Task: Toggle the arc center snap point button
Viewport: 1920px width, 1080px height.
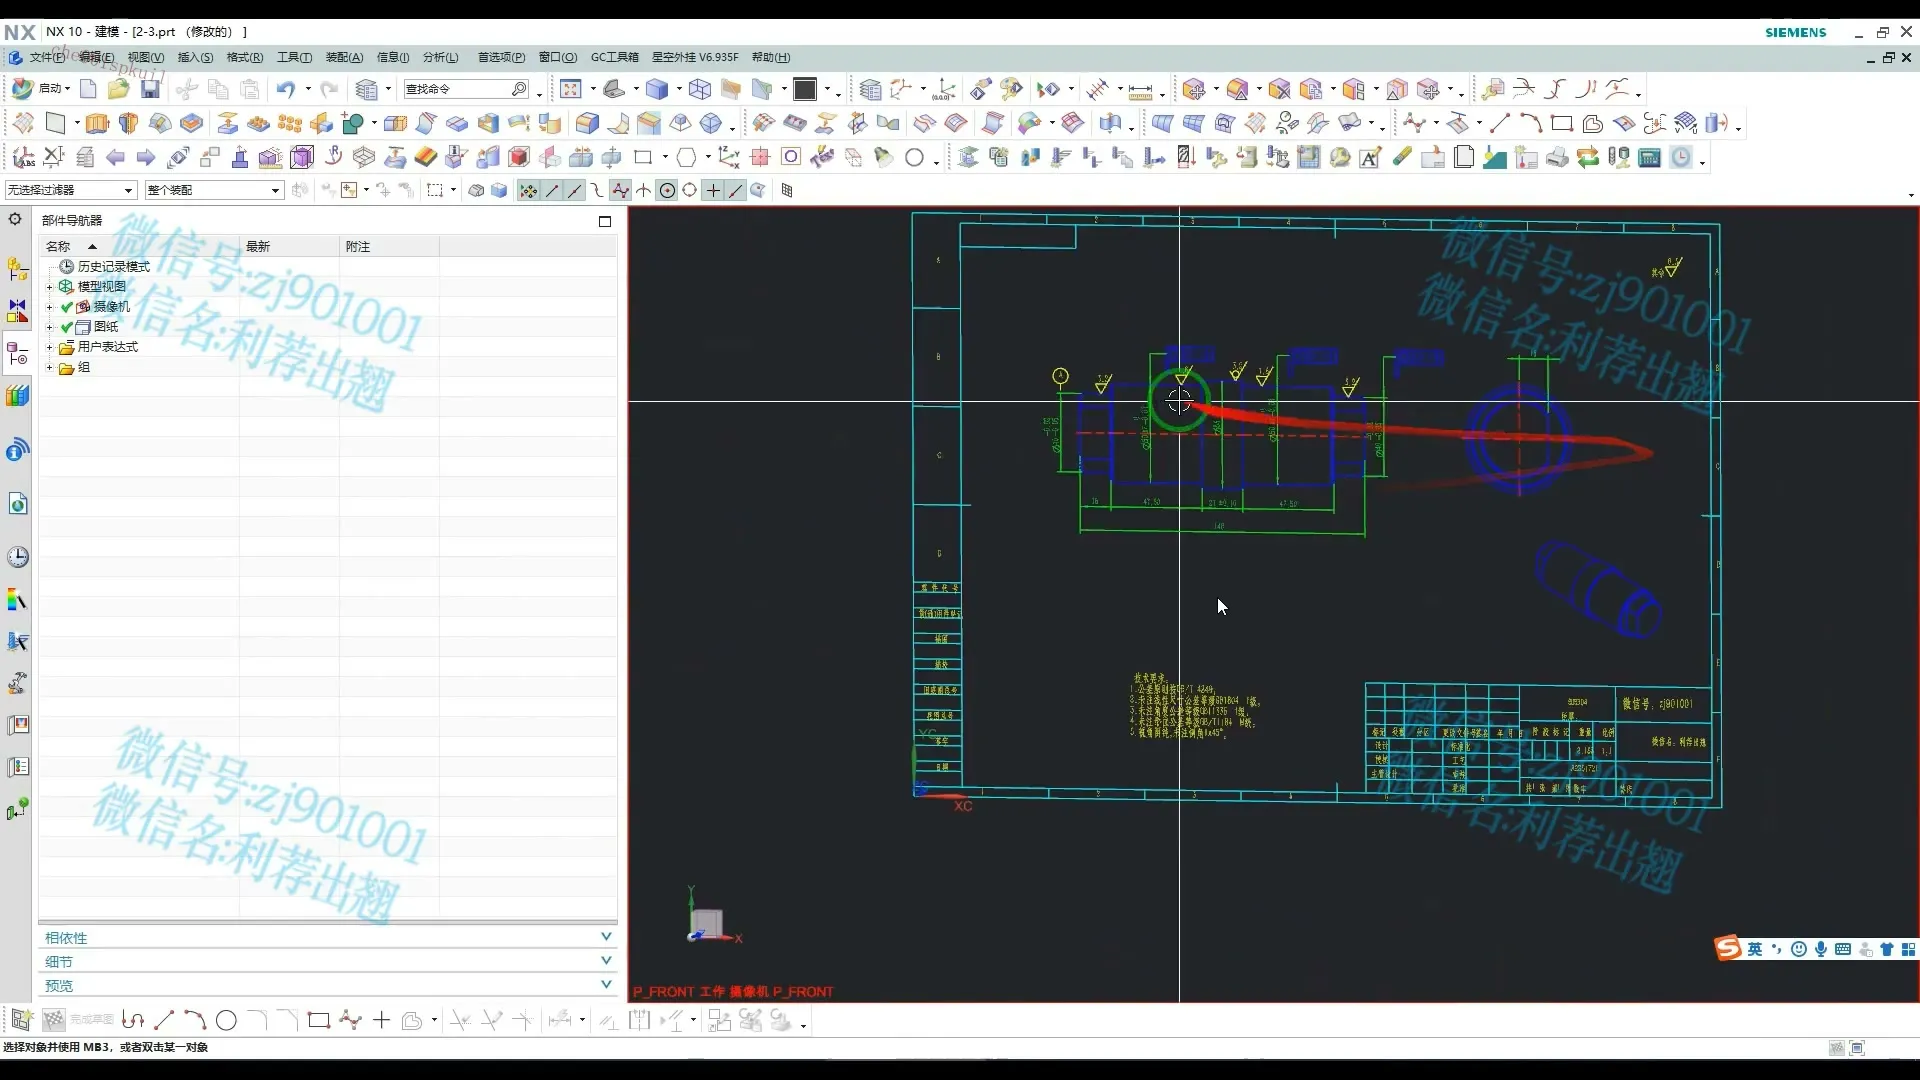Action: point(667,190)
